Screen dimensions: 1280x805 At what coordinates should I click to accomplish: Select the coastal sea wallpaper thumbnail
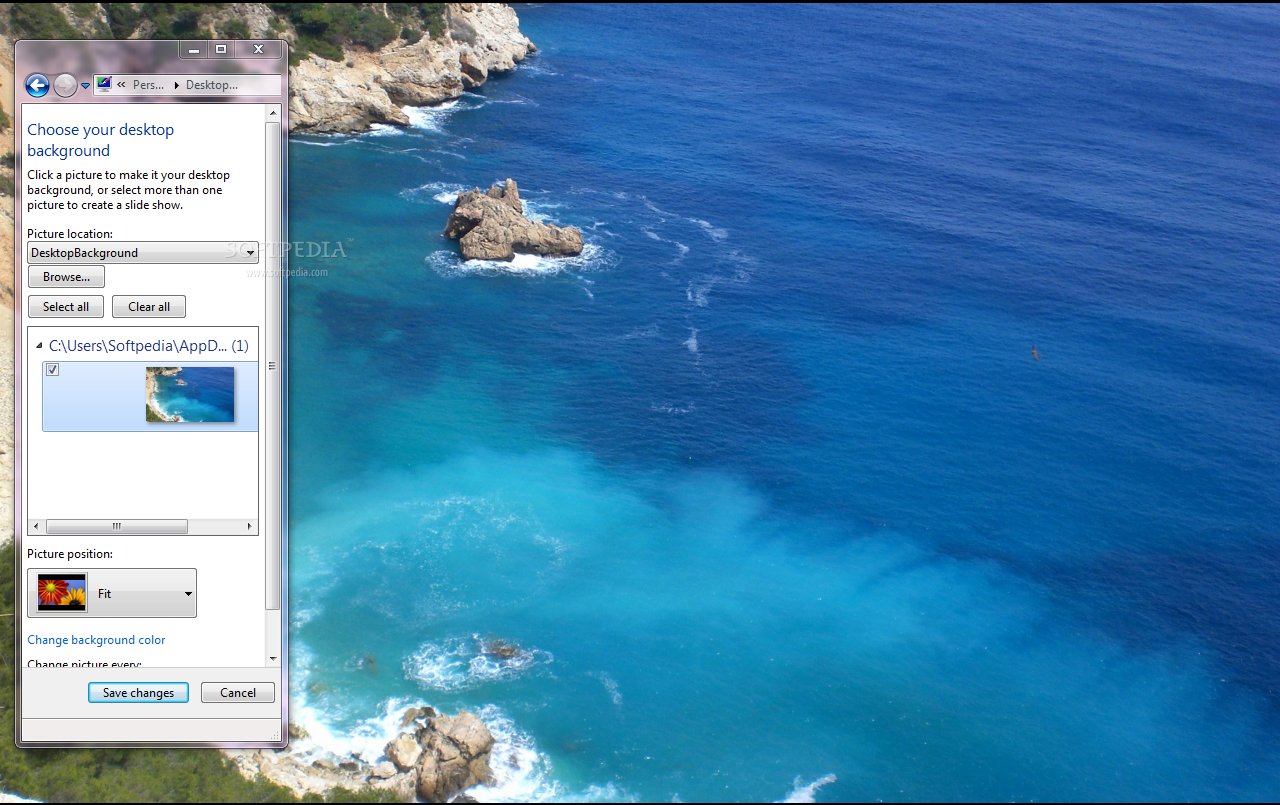(190, 394)
